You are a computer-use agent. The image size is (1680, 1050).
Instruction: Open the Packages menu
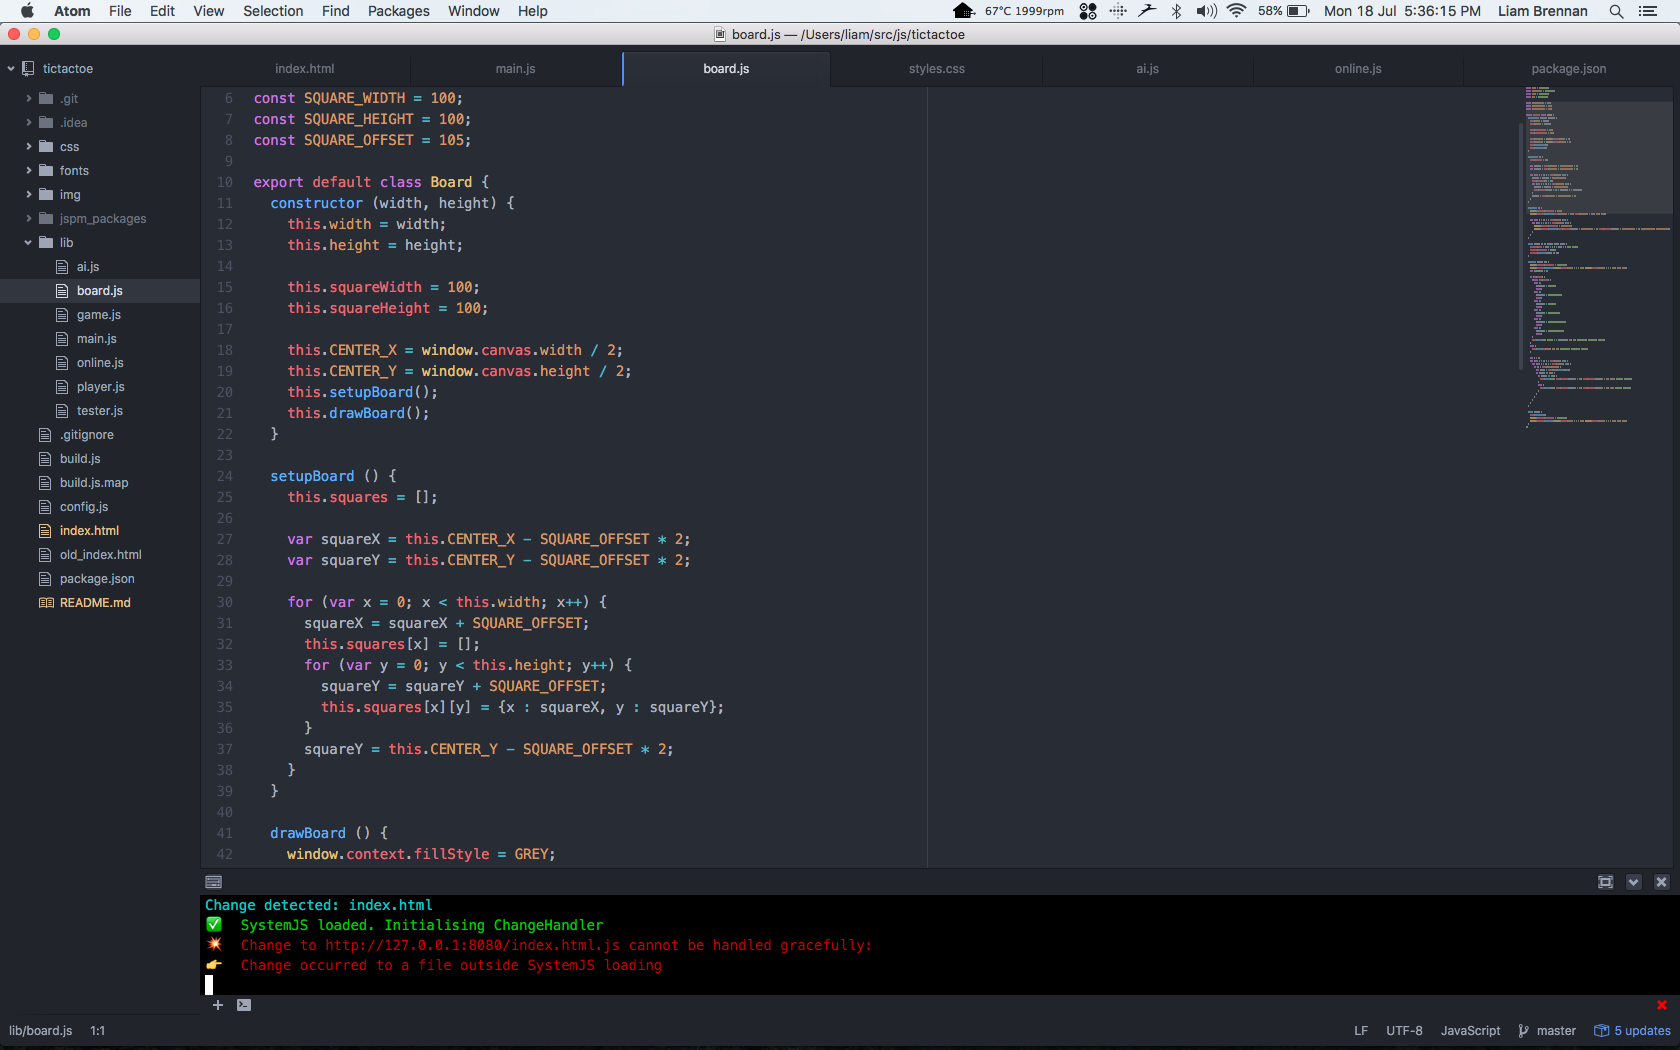pyautogui.click(x=398, y=11)
